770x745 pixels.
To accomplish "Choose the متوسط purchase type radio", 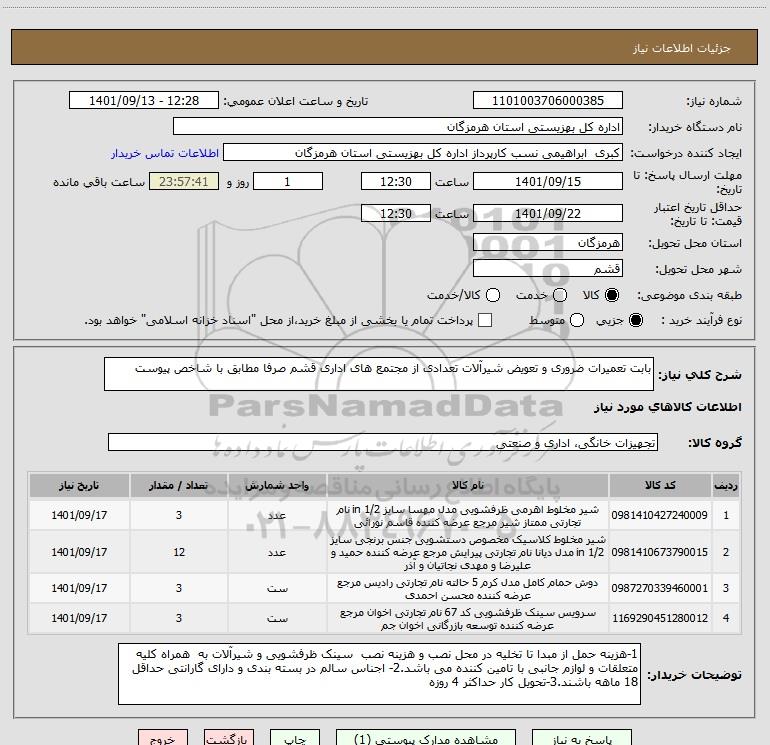I will click(577, 320).
